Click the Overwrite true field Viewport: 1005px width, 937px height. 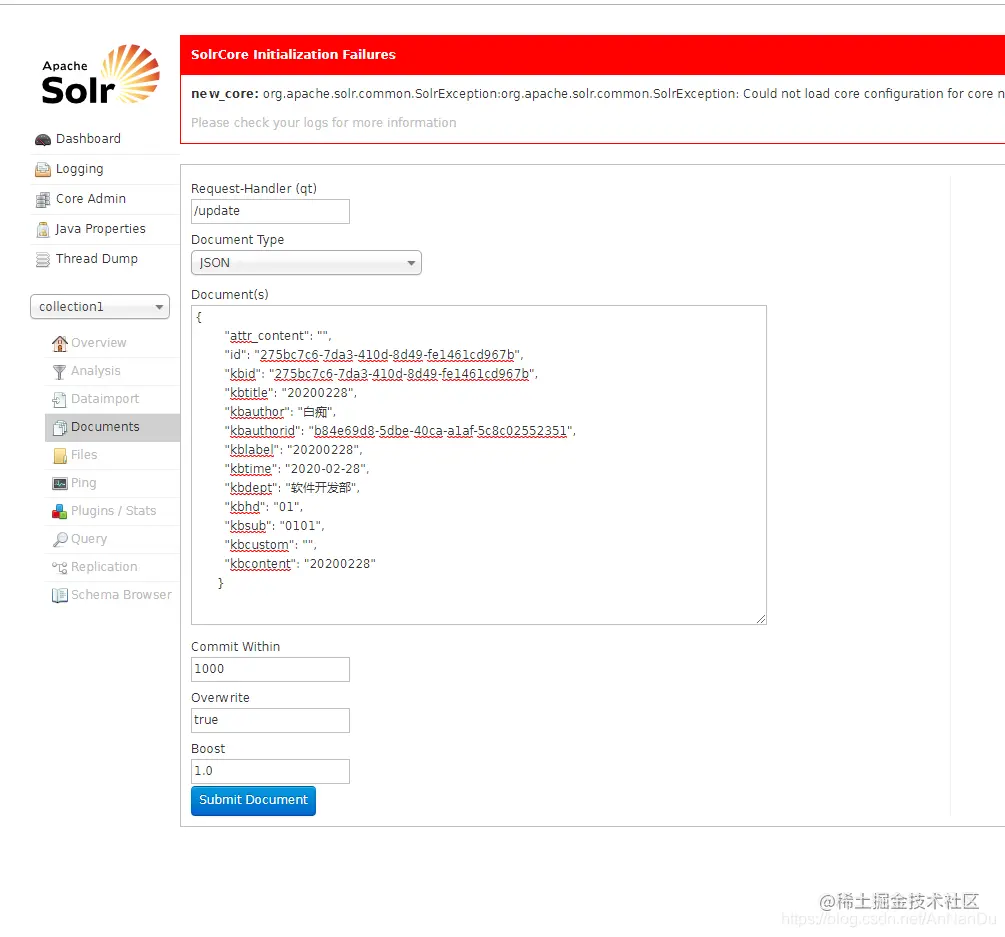(x=270, y=720)
